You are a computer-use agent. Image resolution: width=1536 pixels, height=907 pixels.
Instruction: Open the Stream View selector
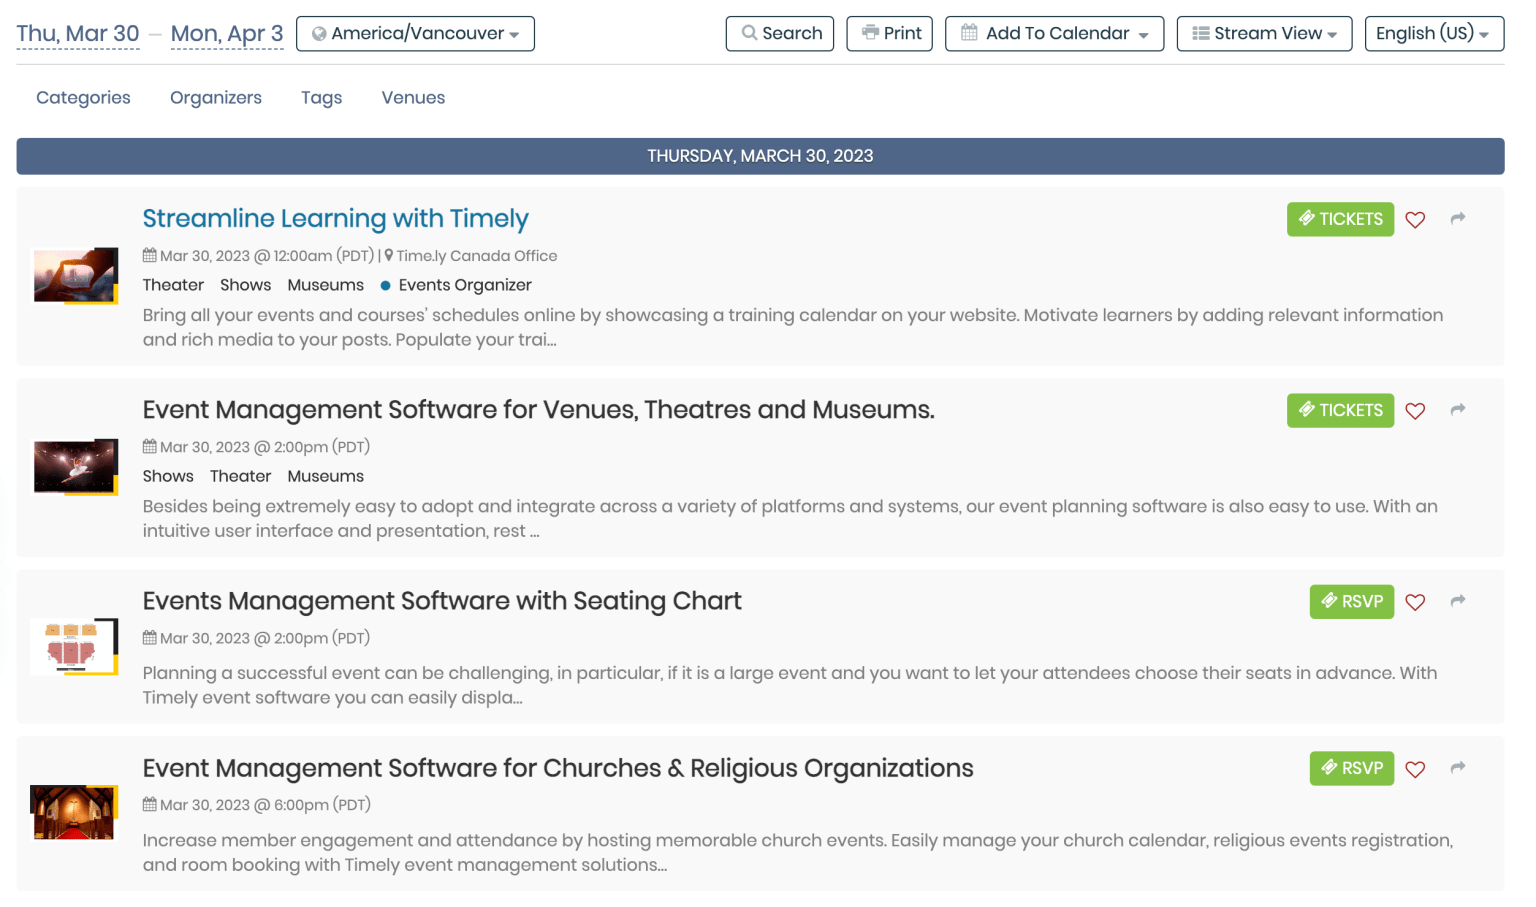(1264, 34)
